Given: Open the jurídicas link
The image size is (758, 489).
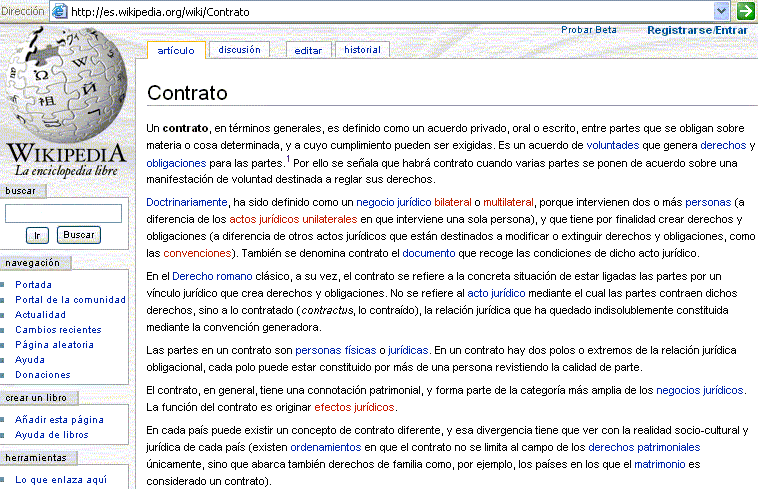Looking at the screenshot, I should click(408, 350).
